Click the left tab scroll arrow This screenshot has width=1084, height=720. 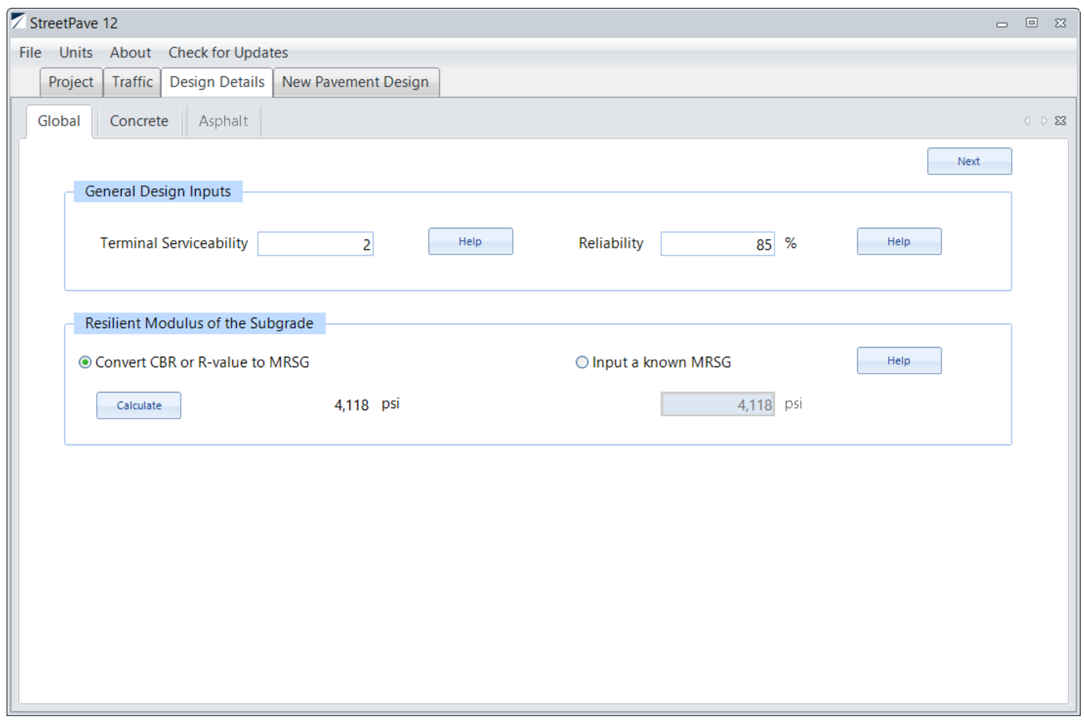pyautogui.click(x=1027, y=121)
